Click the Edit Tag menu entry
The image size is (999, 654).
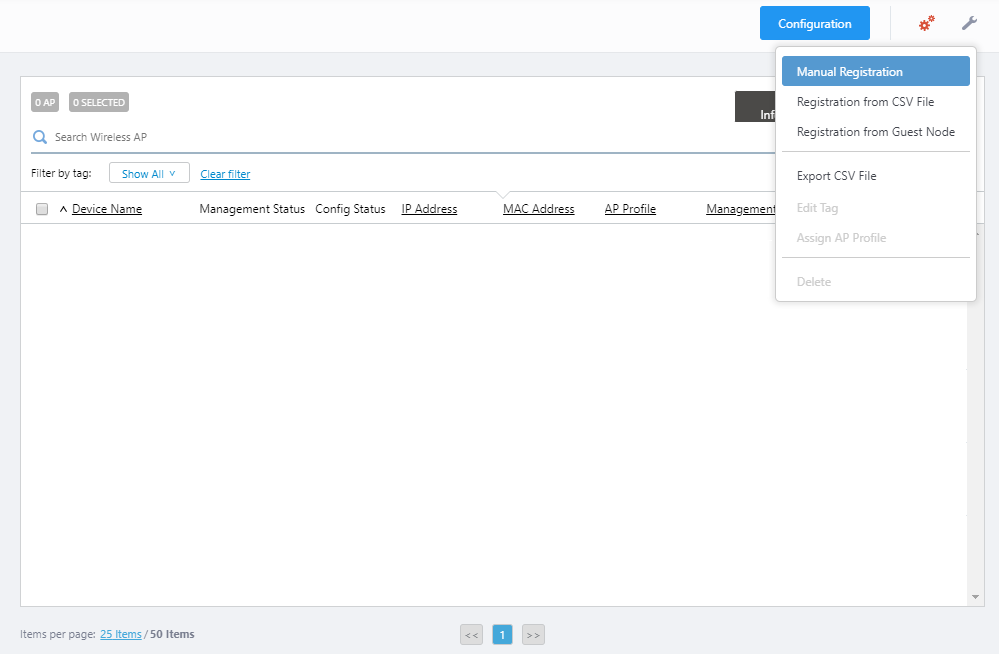click(x=875, y=208)
